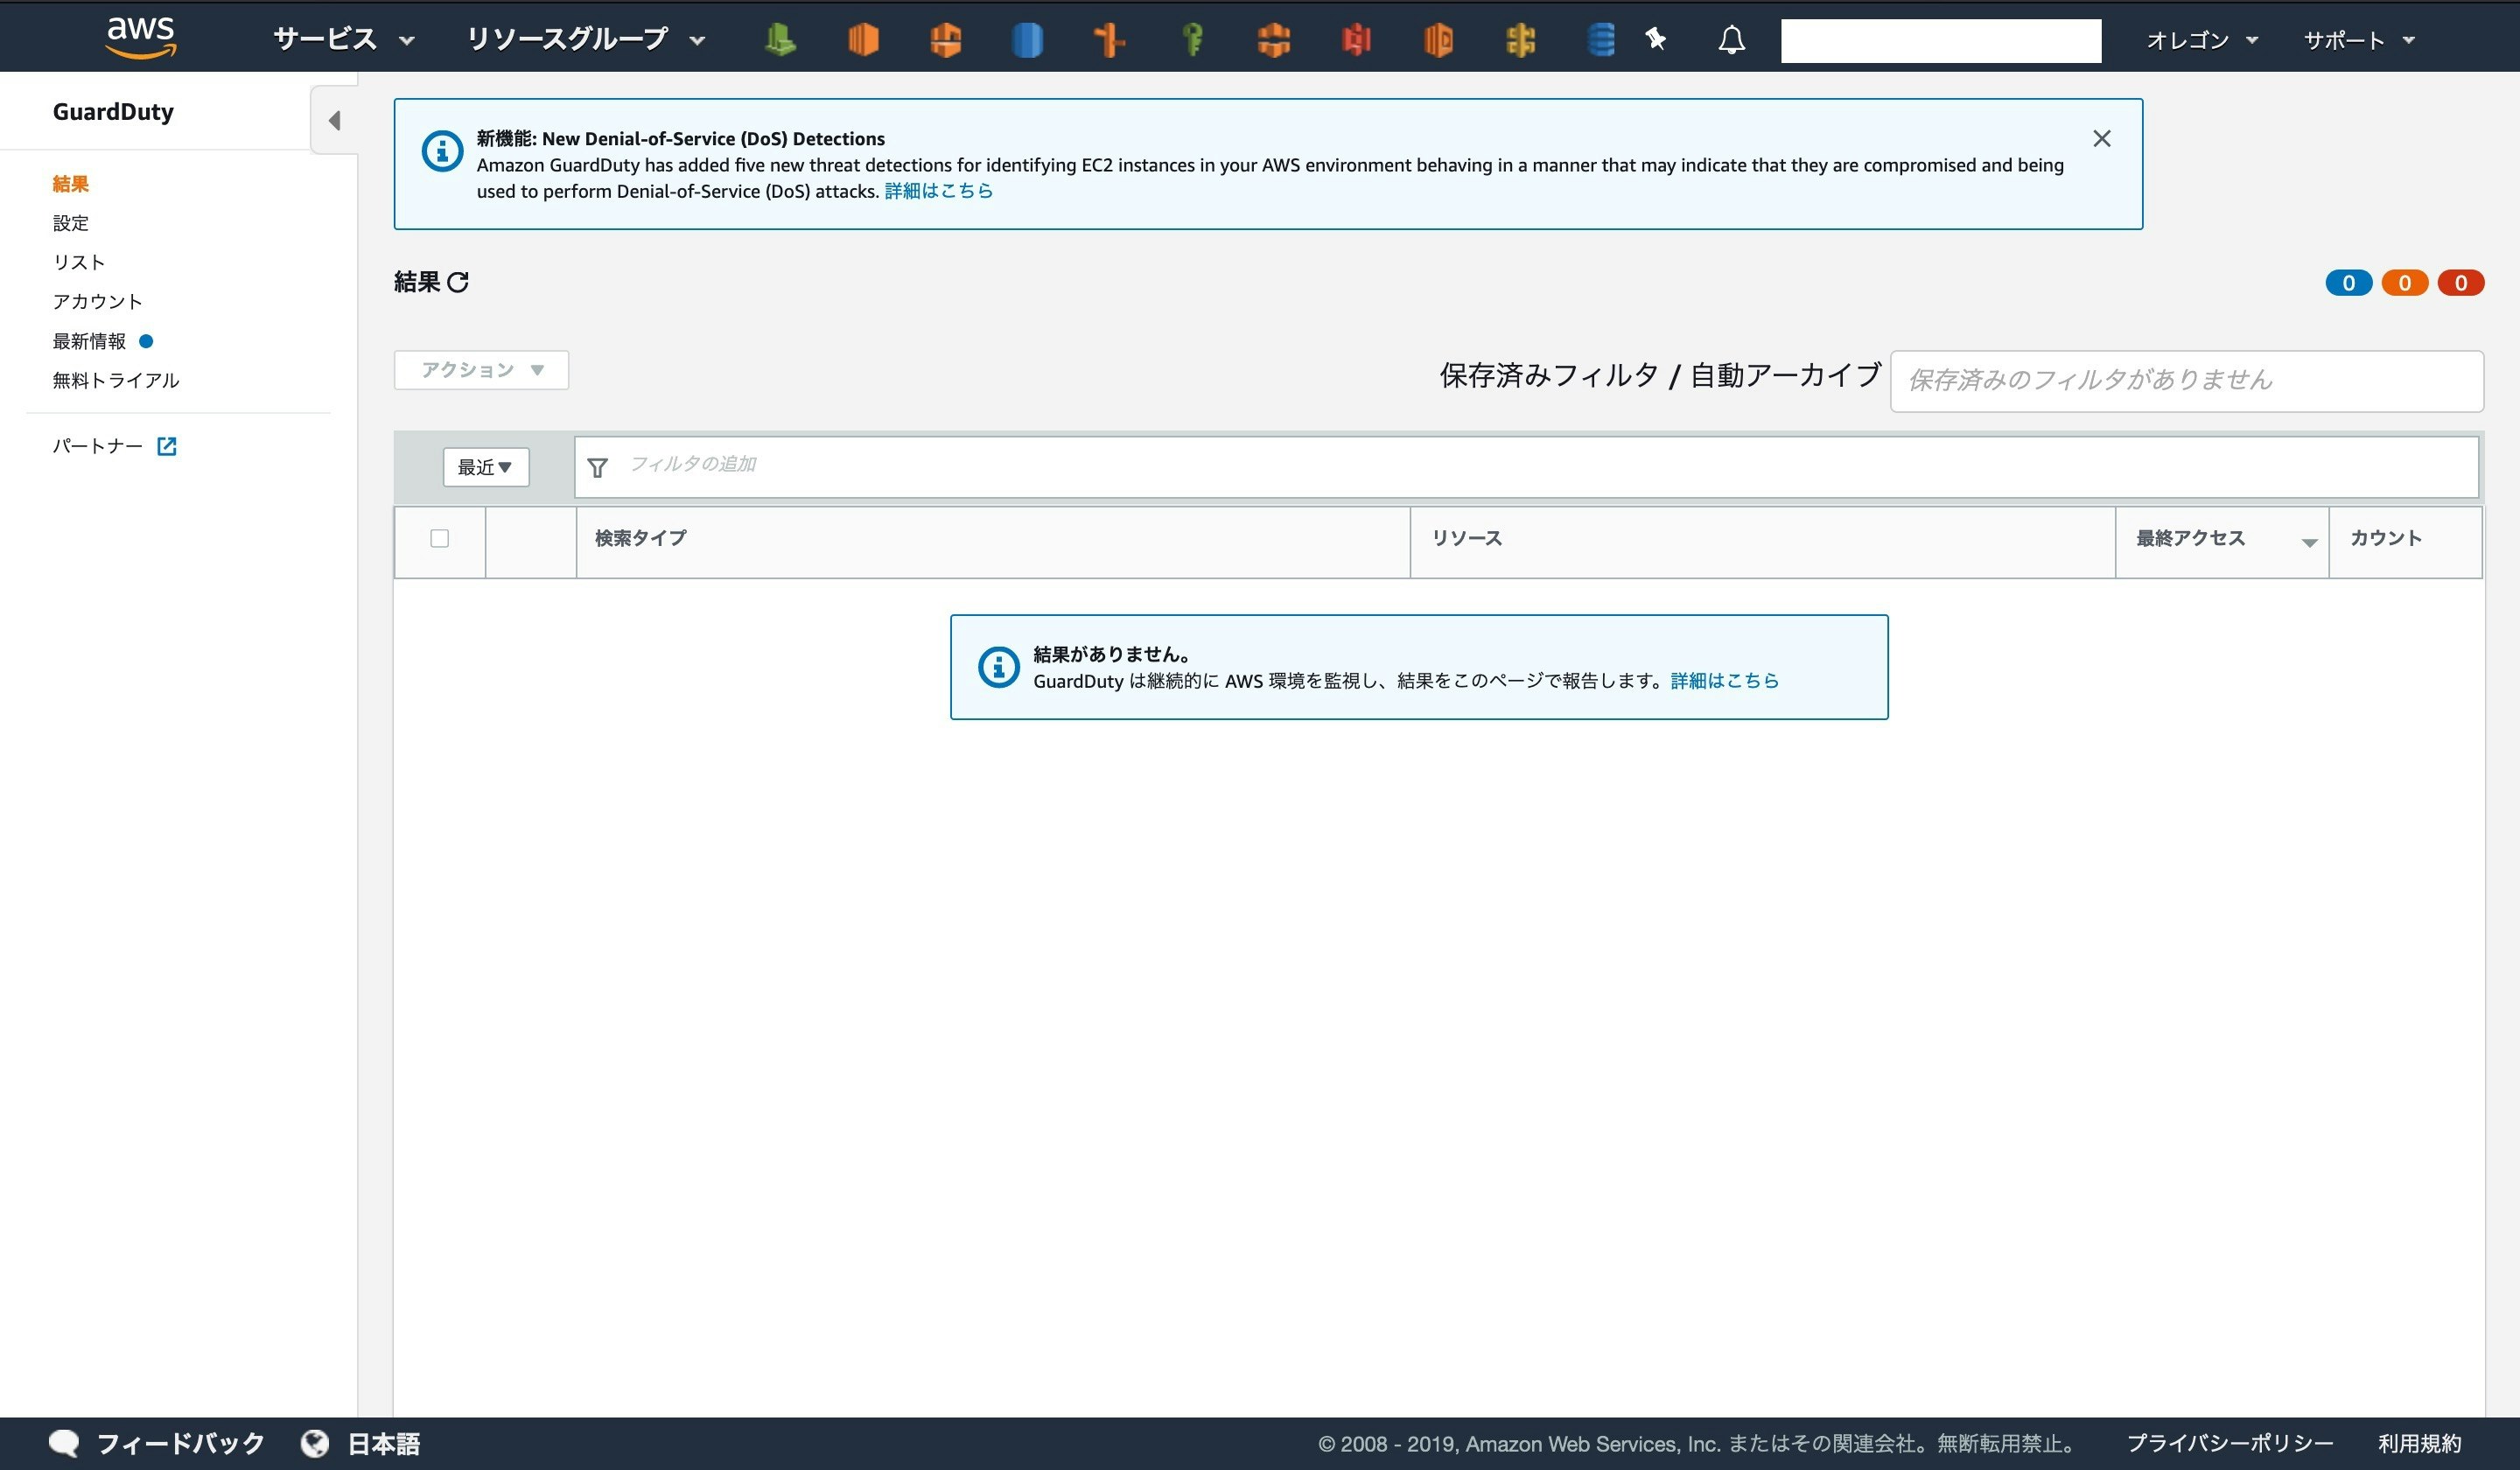
Task: Open the orange Lambda shortcut icon
Action: pos(945,40)
